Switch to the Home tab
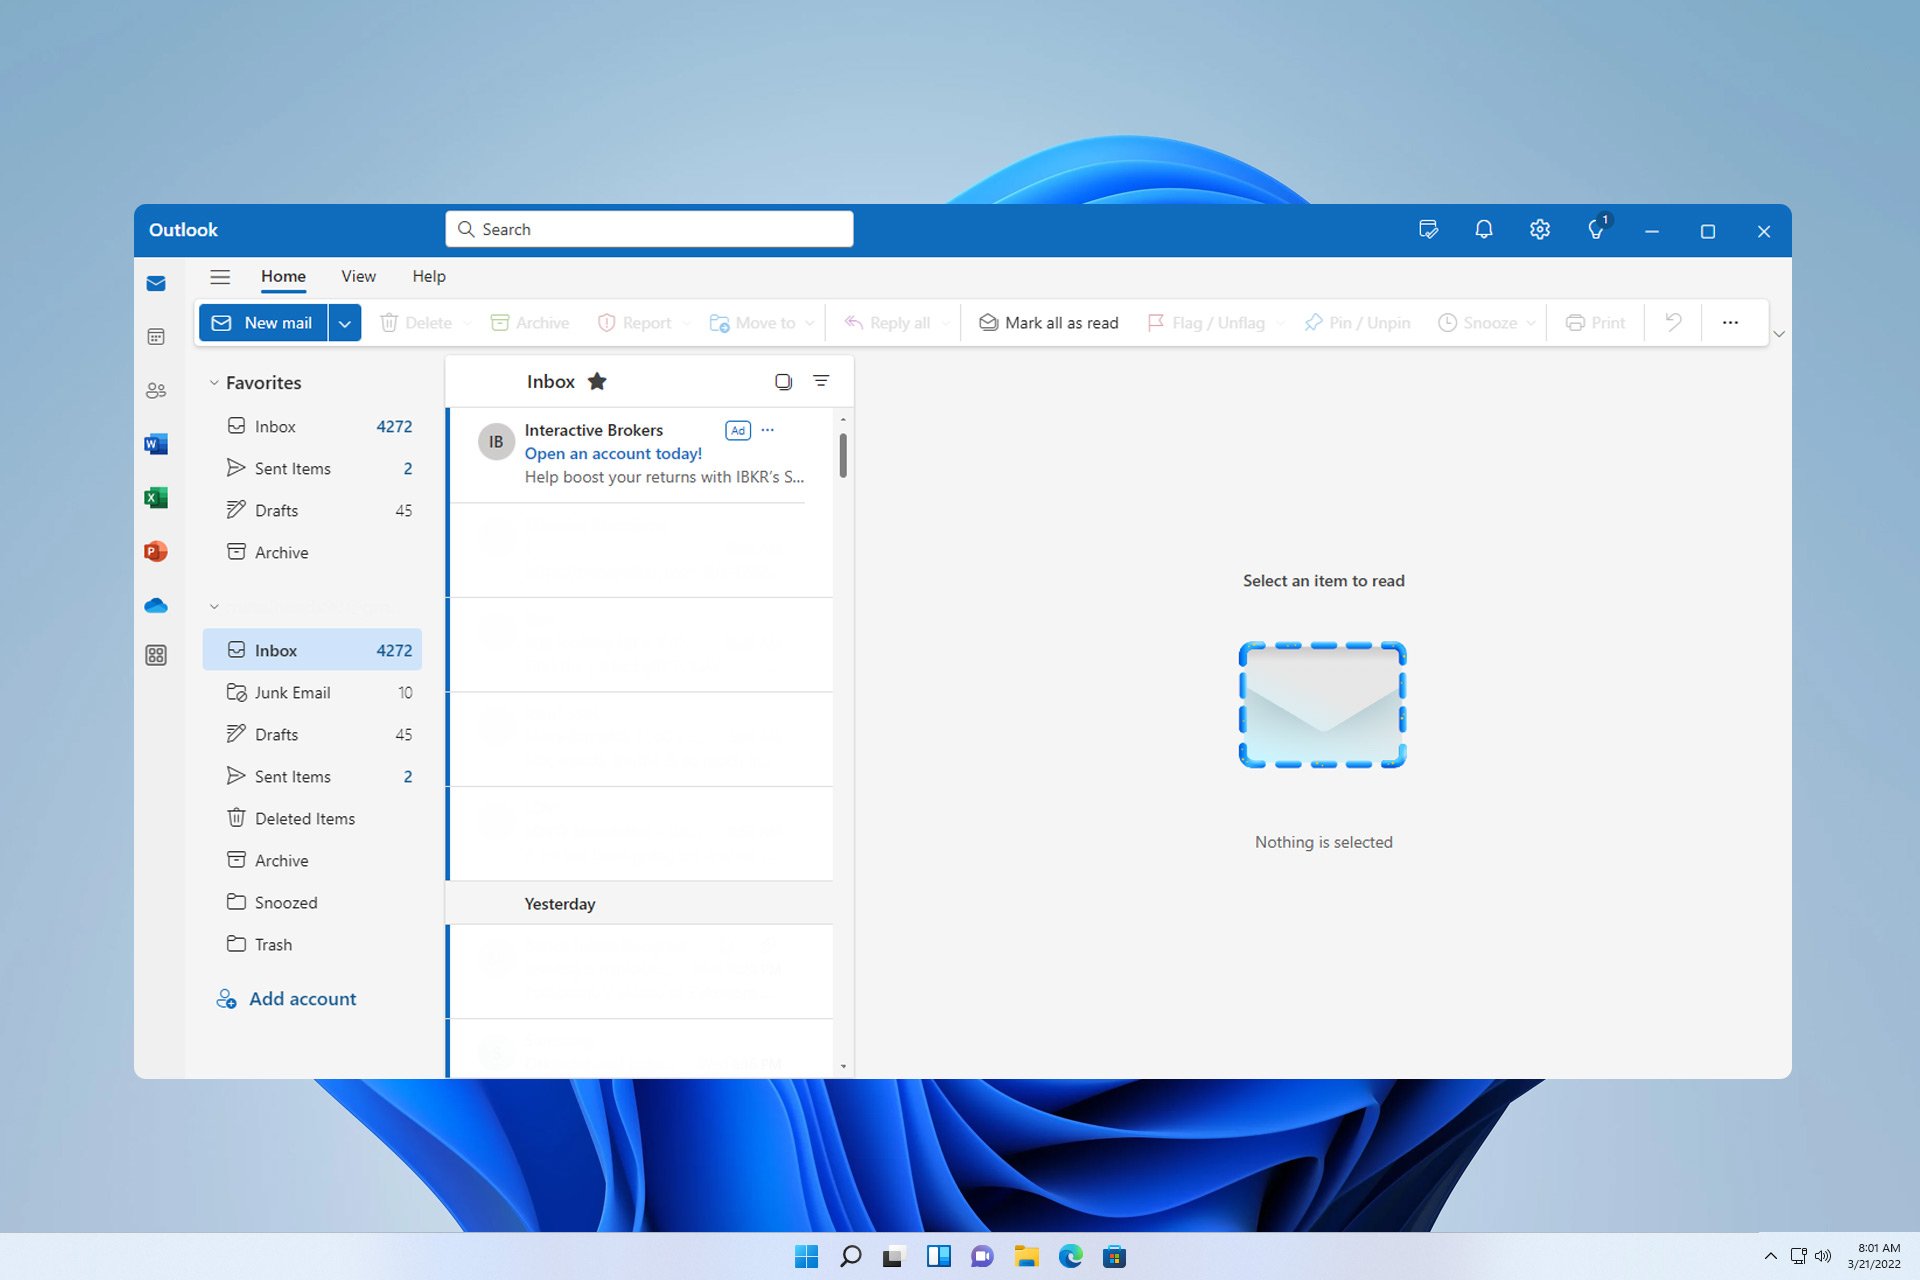This screenshot has width=1920, height=1280. pyautogui.click(x=284, y=277)
